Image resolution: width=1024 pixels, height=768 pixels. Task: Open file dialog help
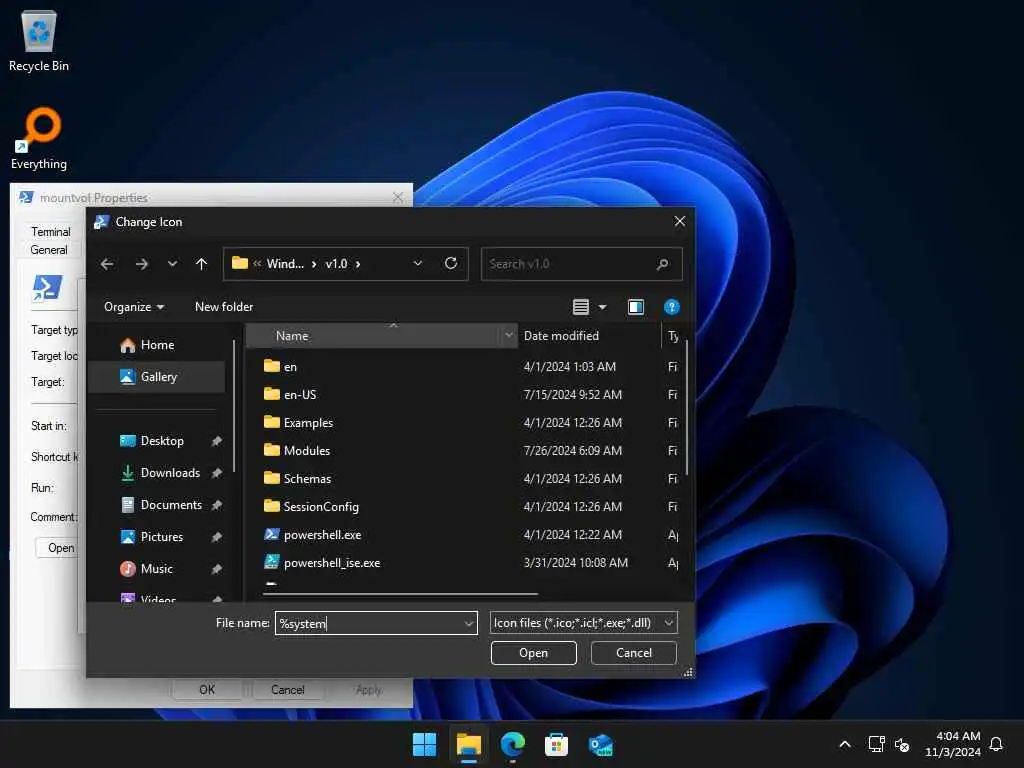coord(671,307)
